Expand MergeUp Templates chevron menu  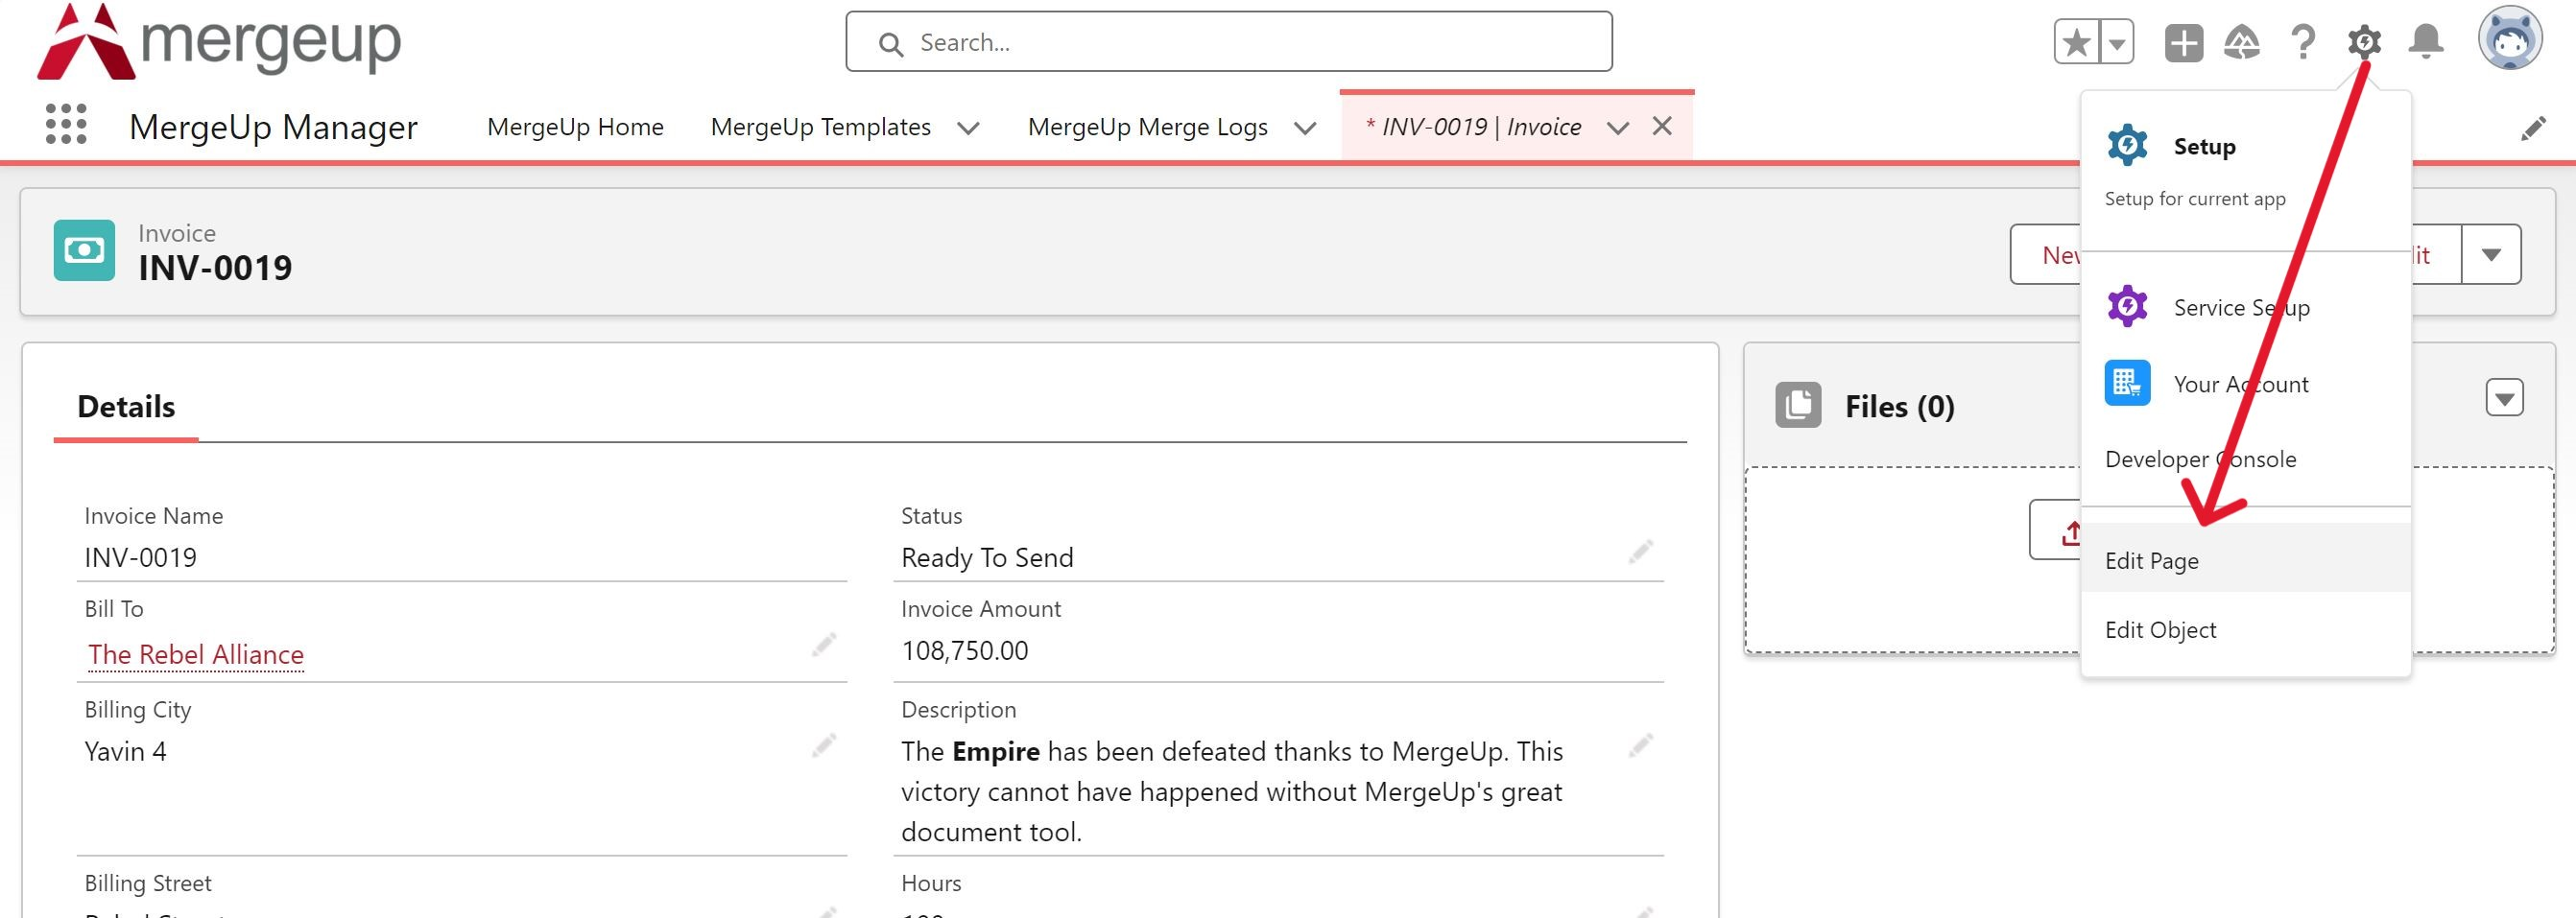(x=968, y=128)
